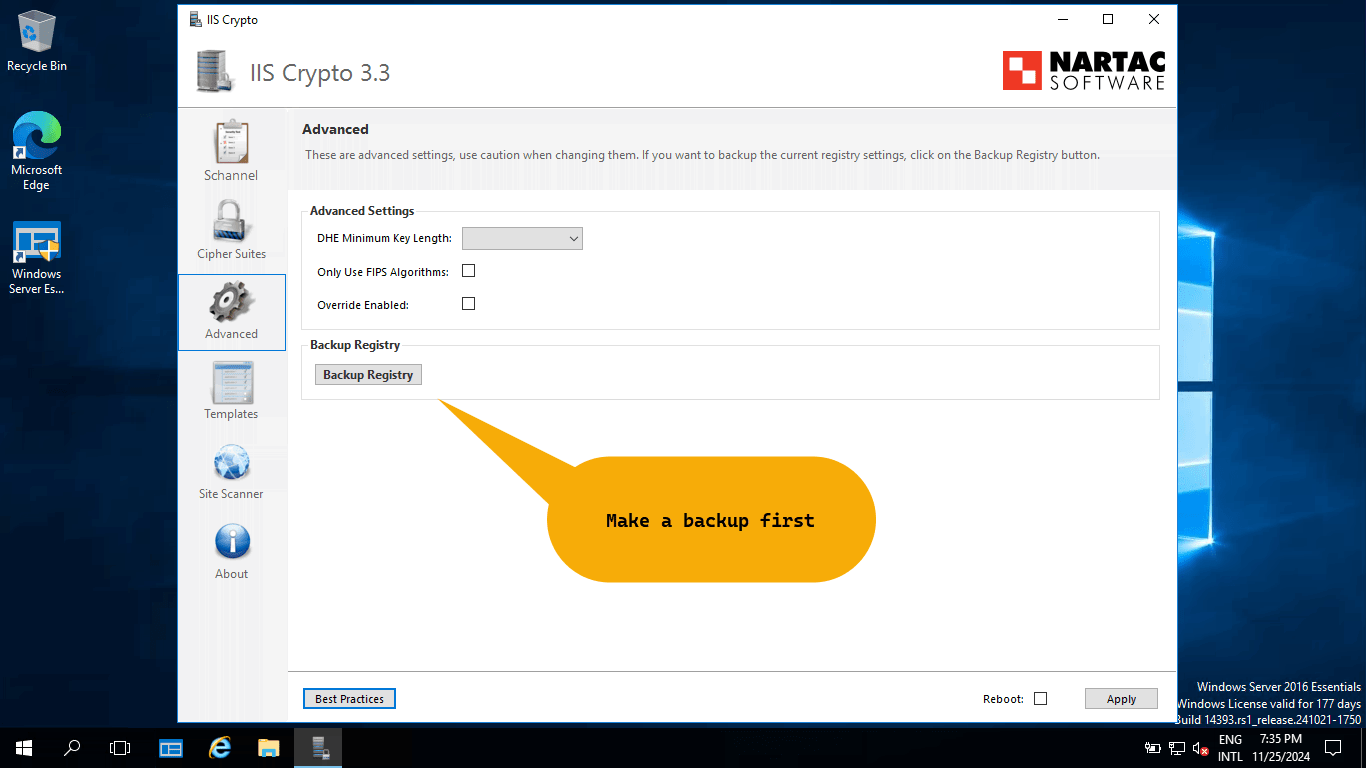The height and width of the screenshot is (768, 1366).
Task: Click the muted volume tray icon
Action: tap(1201, 748)
